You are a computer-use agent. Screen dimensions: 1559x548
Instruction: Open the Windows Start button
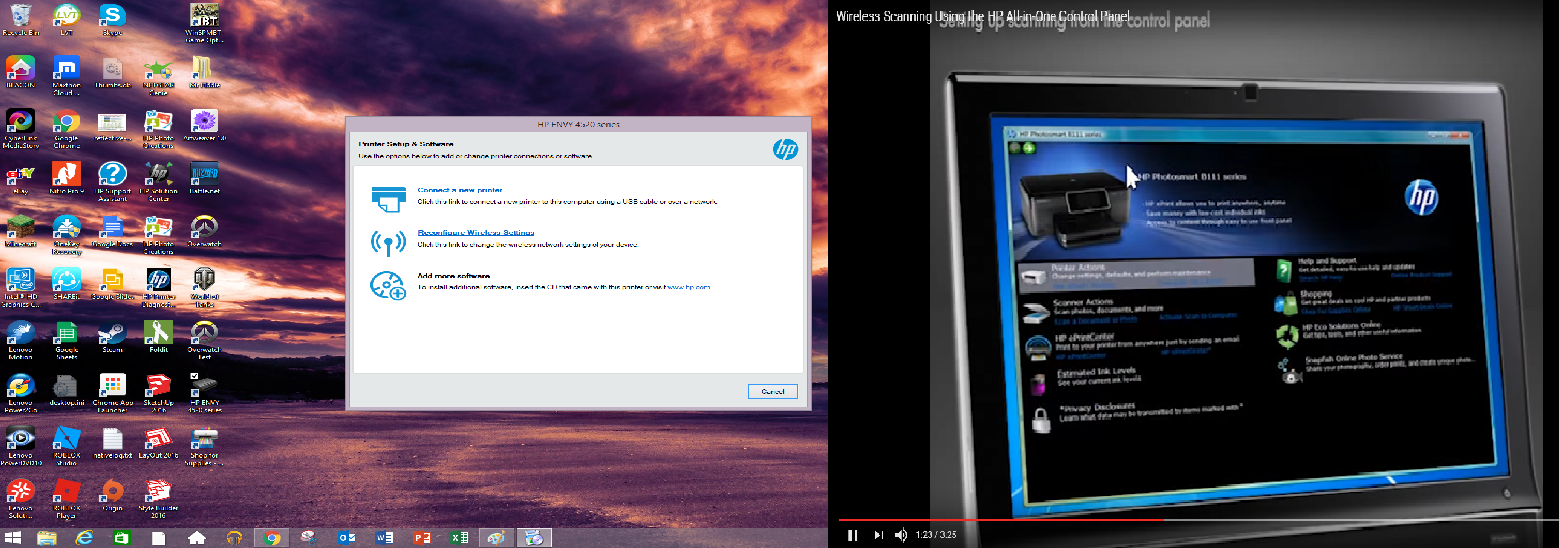point(14,538)
